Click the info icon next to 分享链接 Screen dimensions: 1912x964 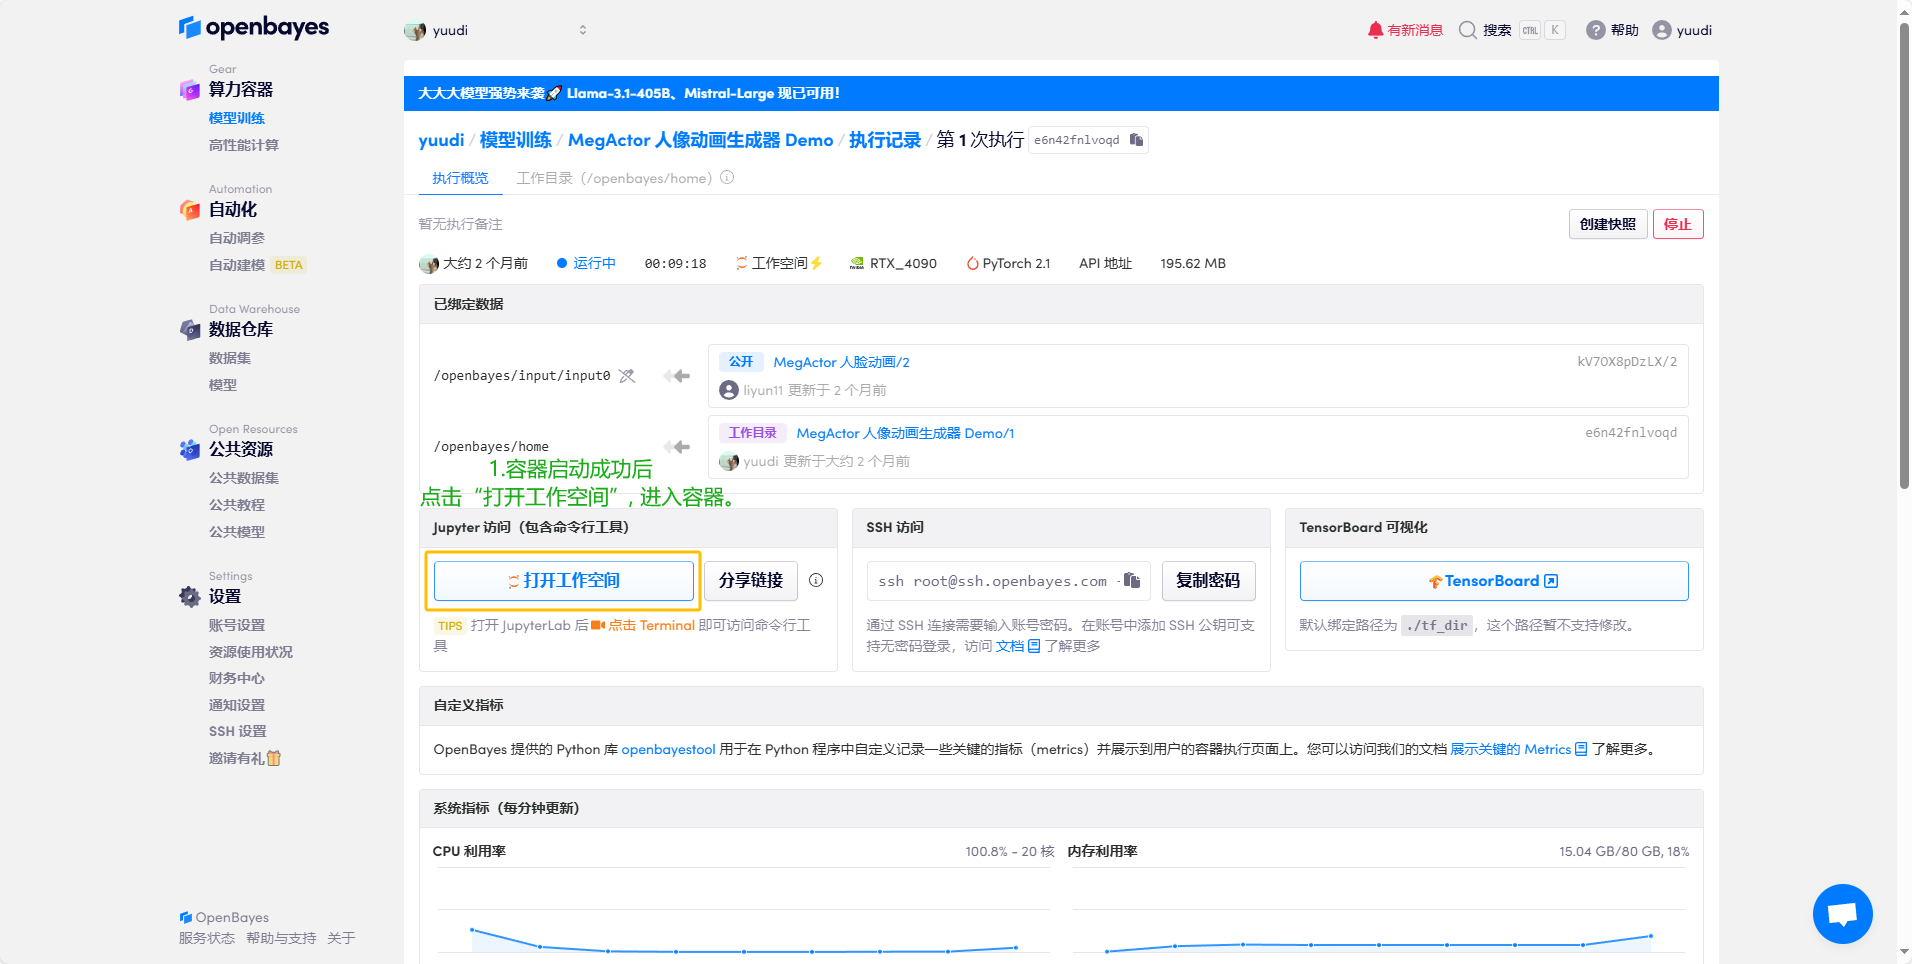[816, 581]
